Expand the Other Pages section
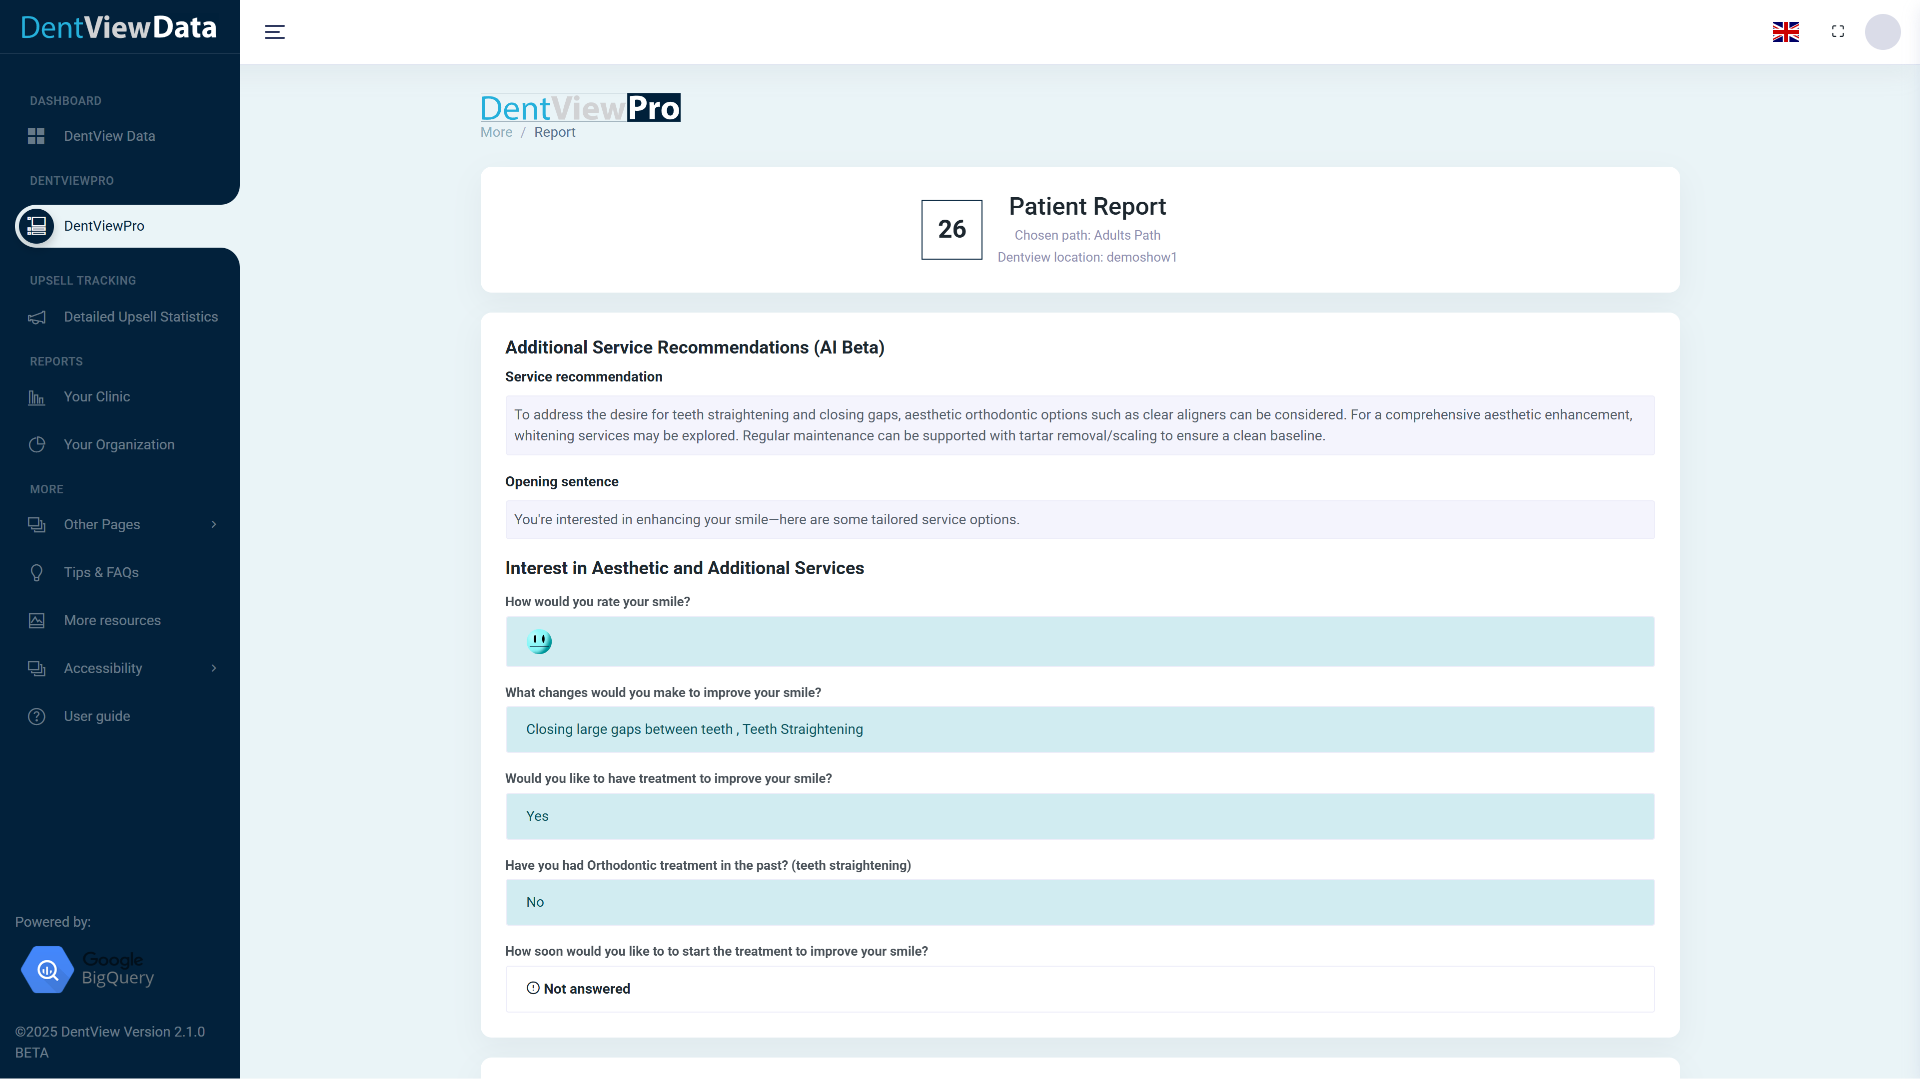 coord(214,524)
